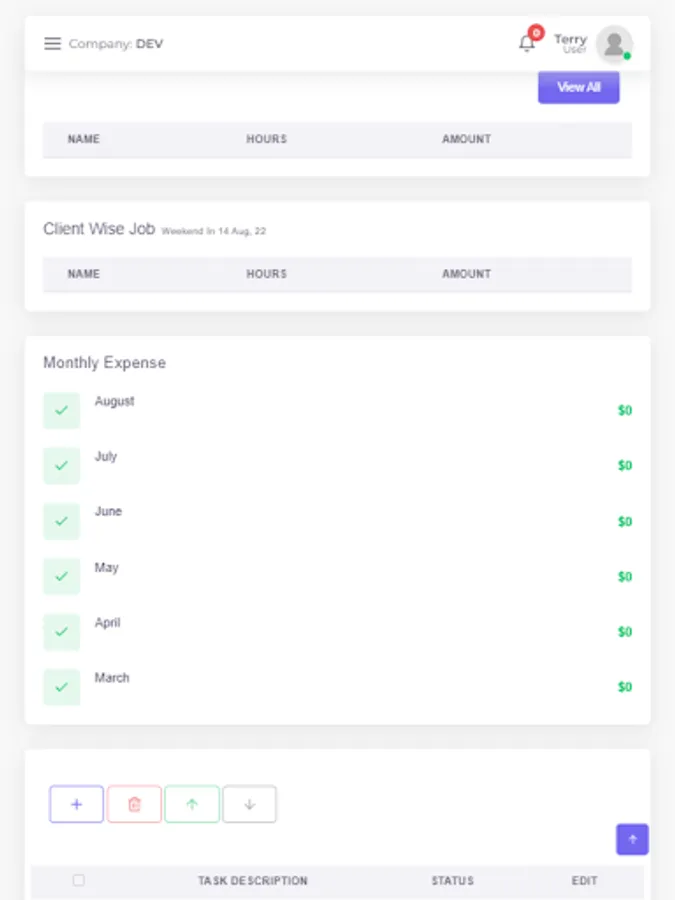Toggle the select-all checkbox in task table
Image resolution: width=675 pixels, height=900 pixels.
click(x=79, y=880)
